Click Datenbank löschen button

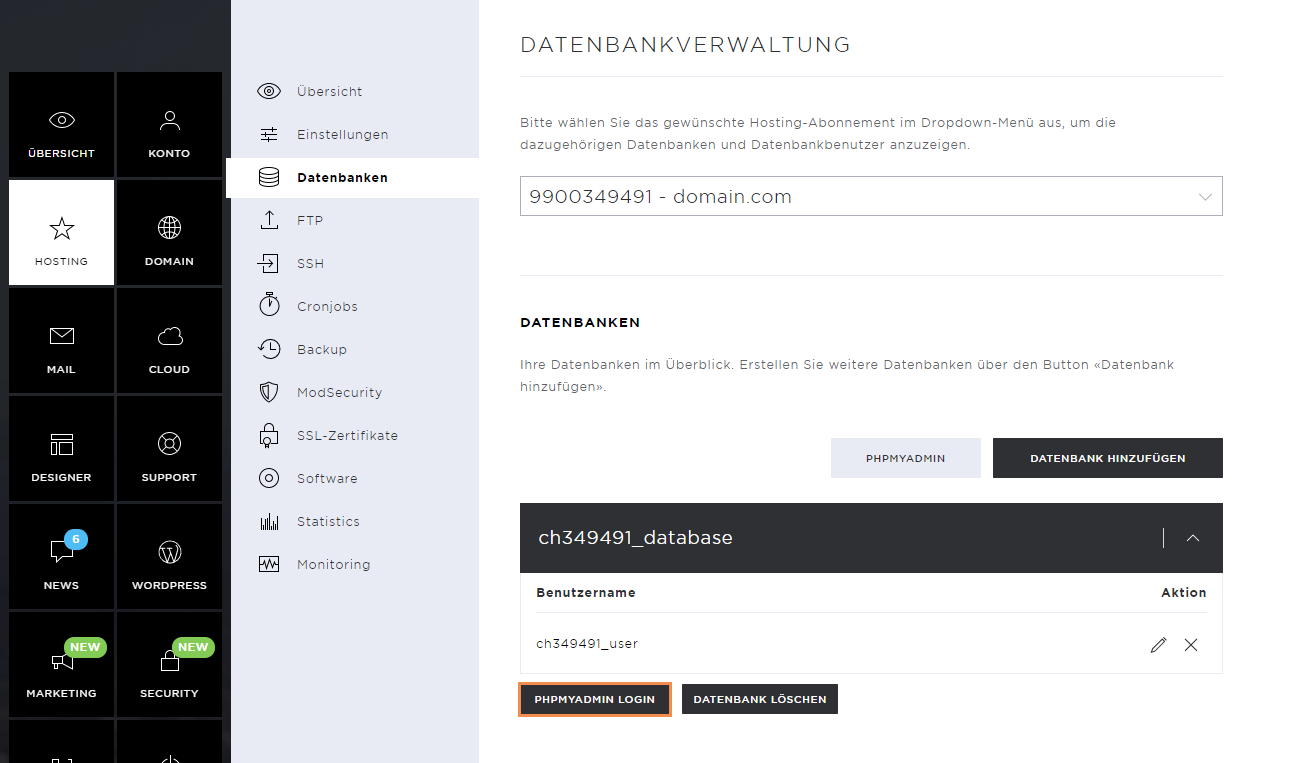(x=760, y=699)
